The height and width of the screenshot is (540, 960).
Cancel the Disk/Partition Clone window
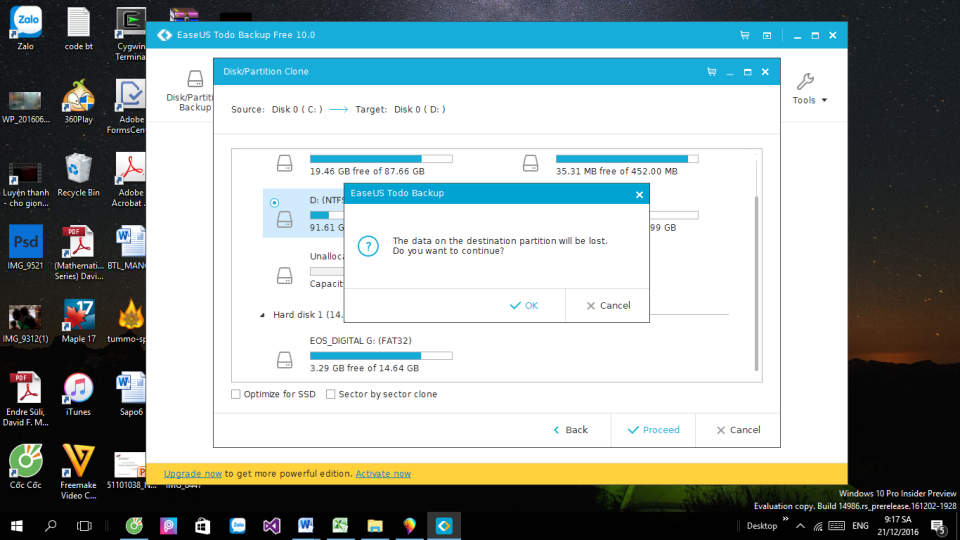click(738, 430)
